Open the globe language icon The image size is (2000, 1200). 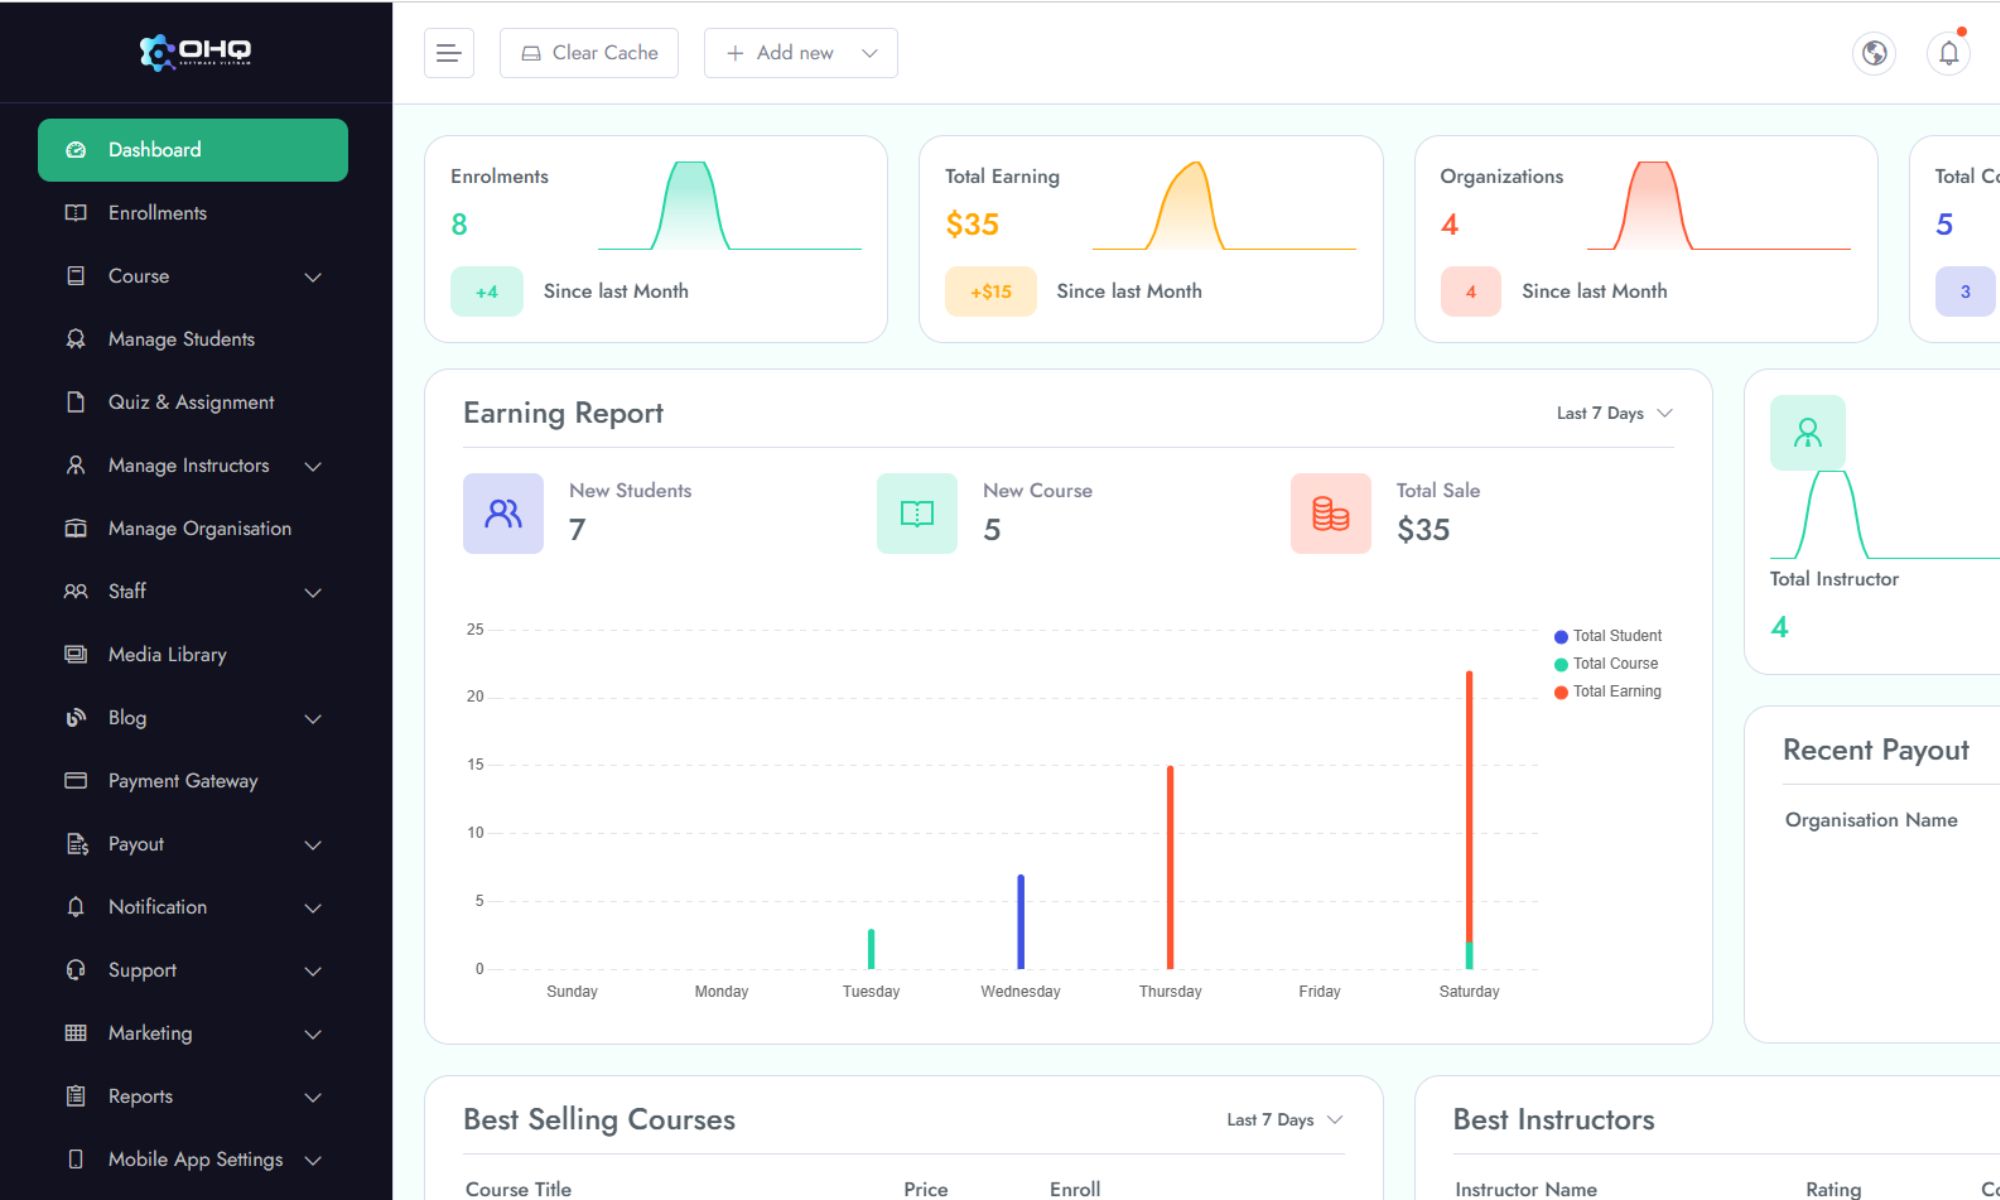[1874, 53]
